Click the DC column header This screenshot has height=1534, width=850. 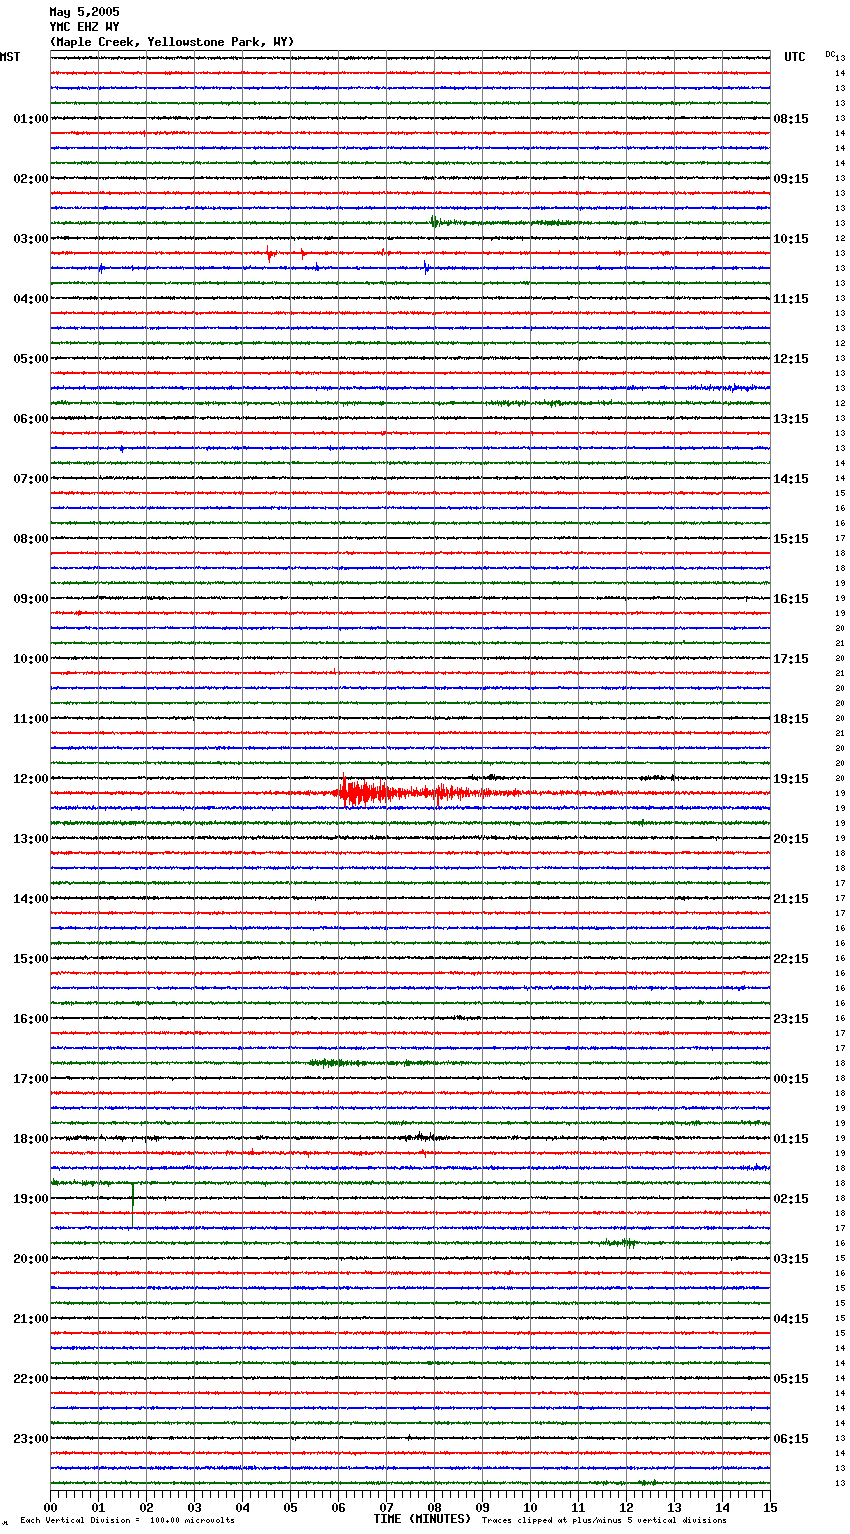pyautogui.click(x=830, y=54)
